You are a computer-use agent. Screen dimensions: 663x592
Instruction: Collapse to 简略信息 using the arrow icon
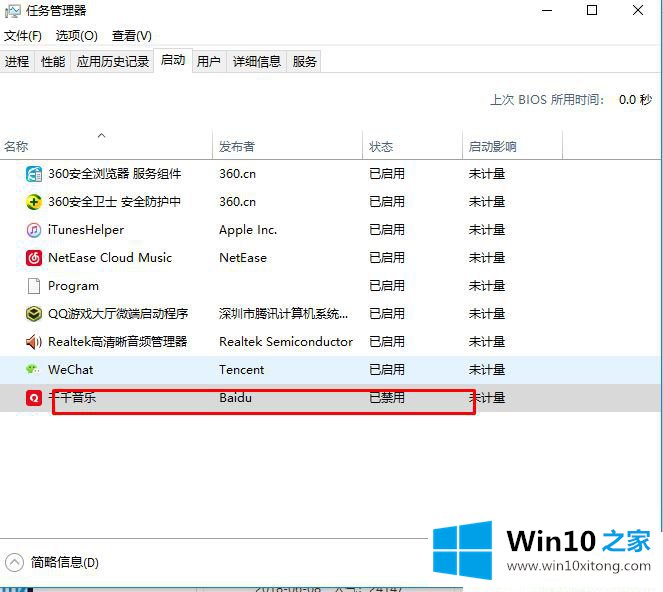[14, 563]
